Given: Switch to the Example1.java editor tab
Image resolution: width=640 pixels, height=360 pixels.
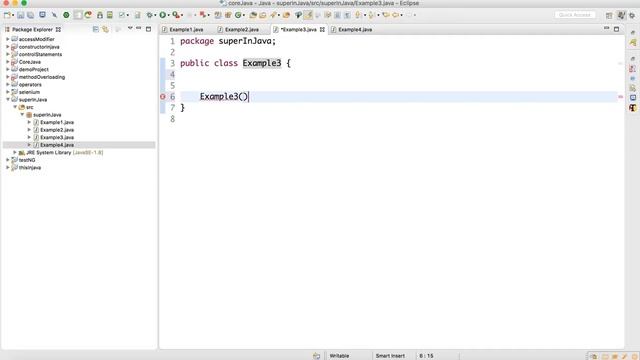Looking at the screenshot, I should tap(186, 29).
